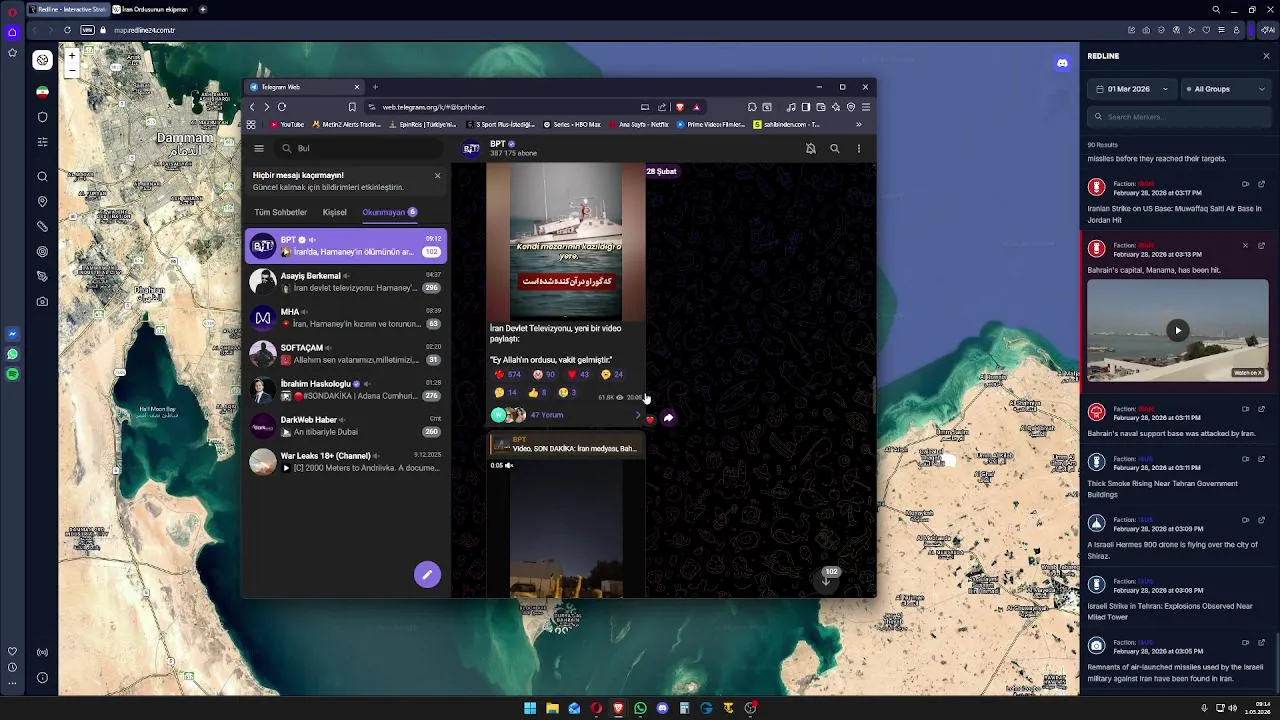Expand comments arrow on 47 Yorum
The image size is (1280, 720).
638,415
